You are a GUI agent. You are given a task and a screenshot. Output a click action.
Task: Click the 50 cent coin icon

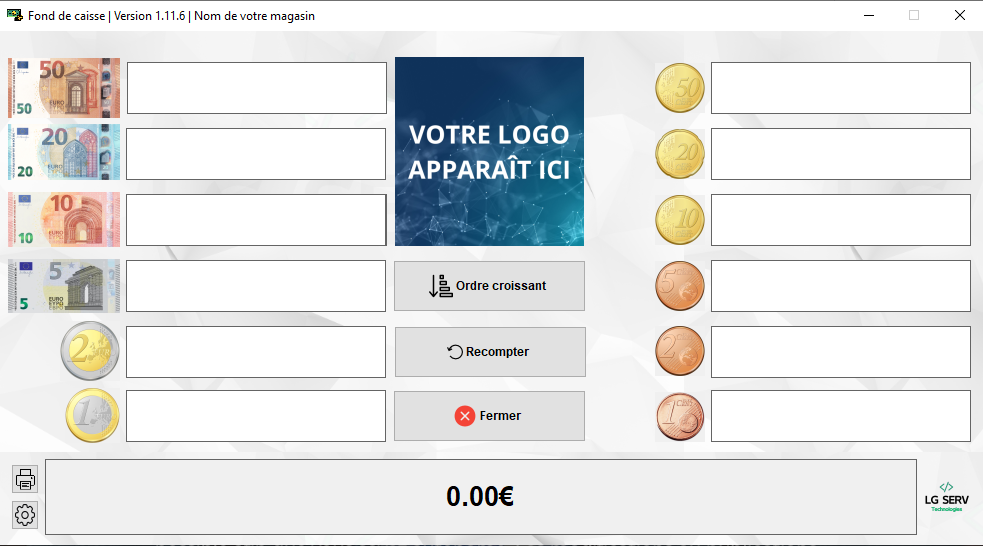680,88
